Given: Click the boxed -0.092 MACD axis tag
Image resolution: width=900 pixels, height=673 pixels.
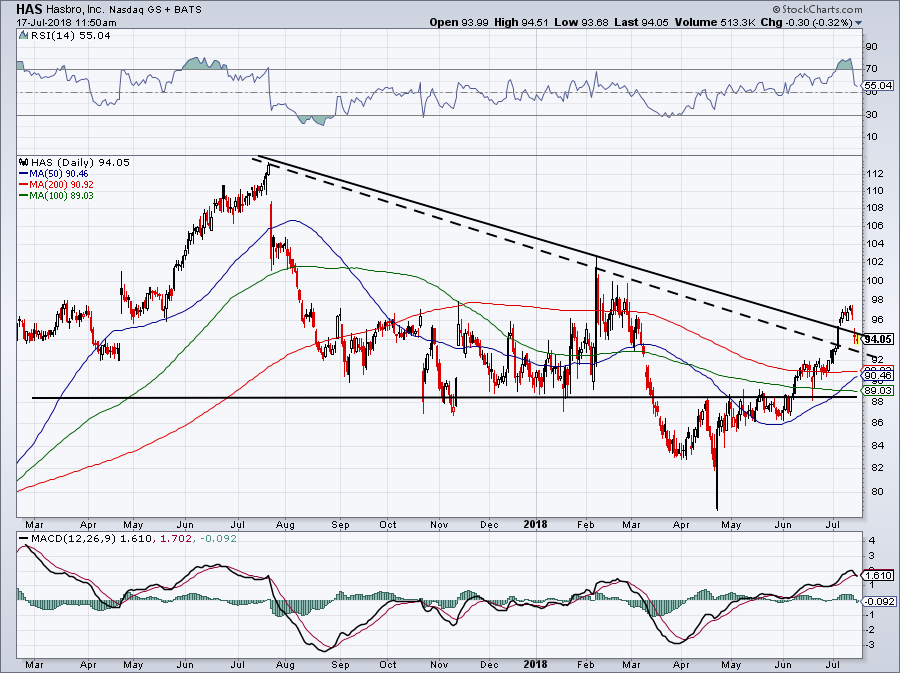Looking at the screenshot, I should pos(879,601).
